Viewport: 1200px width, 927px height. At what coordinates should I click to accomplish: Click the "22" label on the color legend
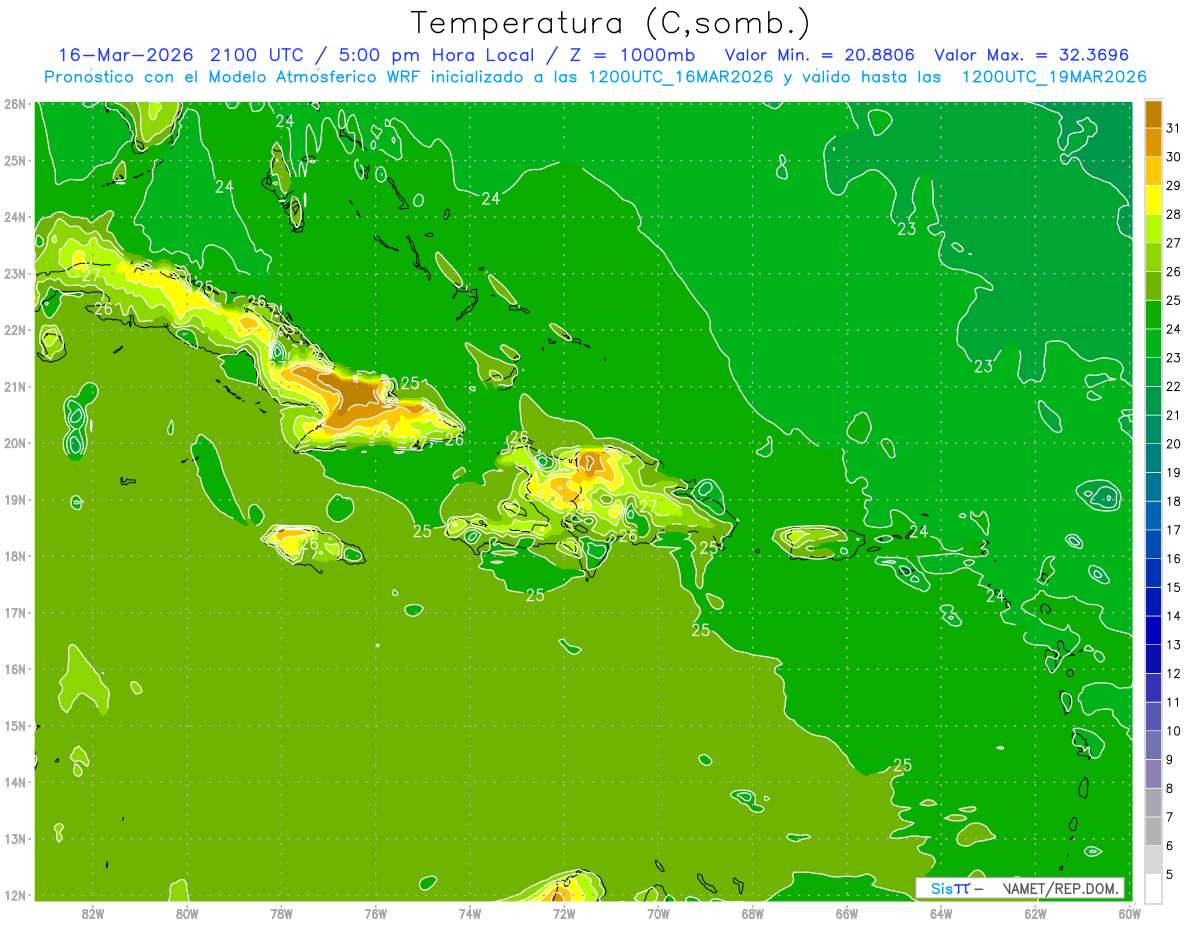pos(1173,386)
